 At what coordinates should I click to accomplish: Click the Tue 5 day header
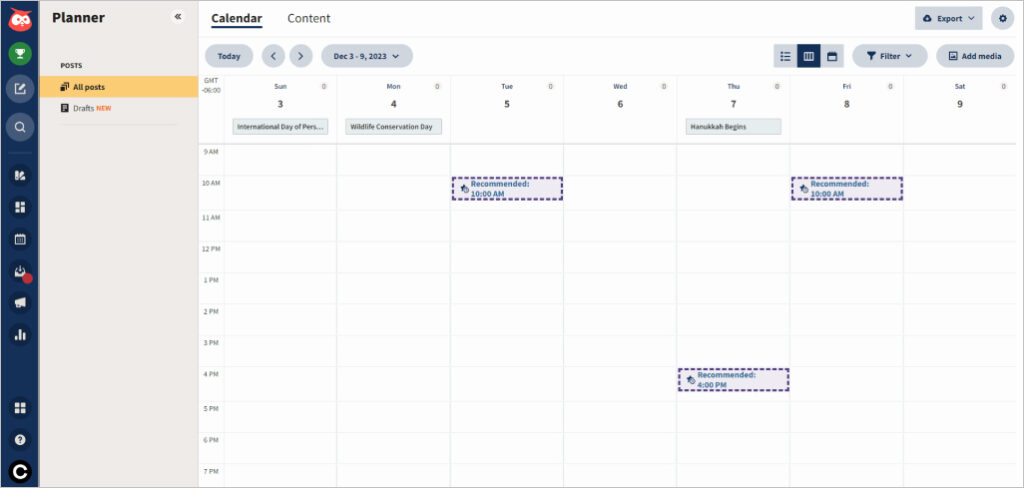tap(507, 97)
